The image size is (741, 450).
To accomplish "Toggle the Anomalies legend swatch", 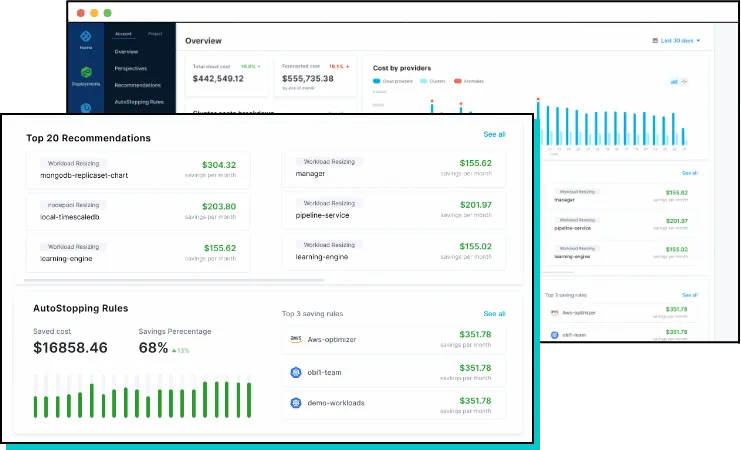I will pyautogui.click(x=457, y=81).
